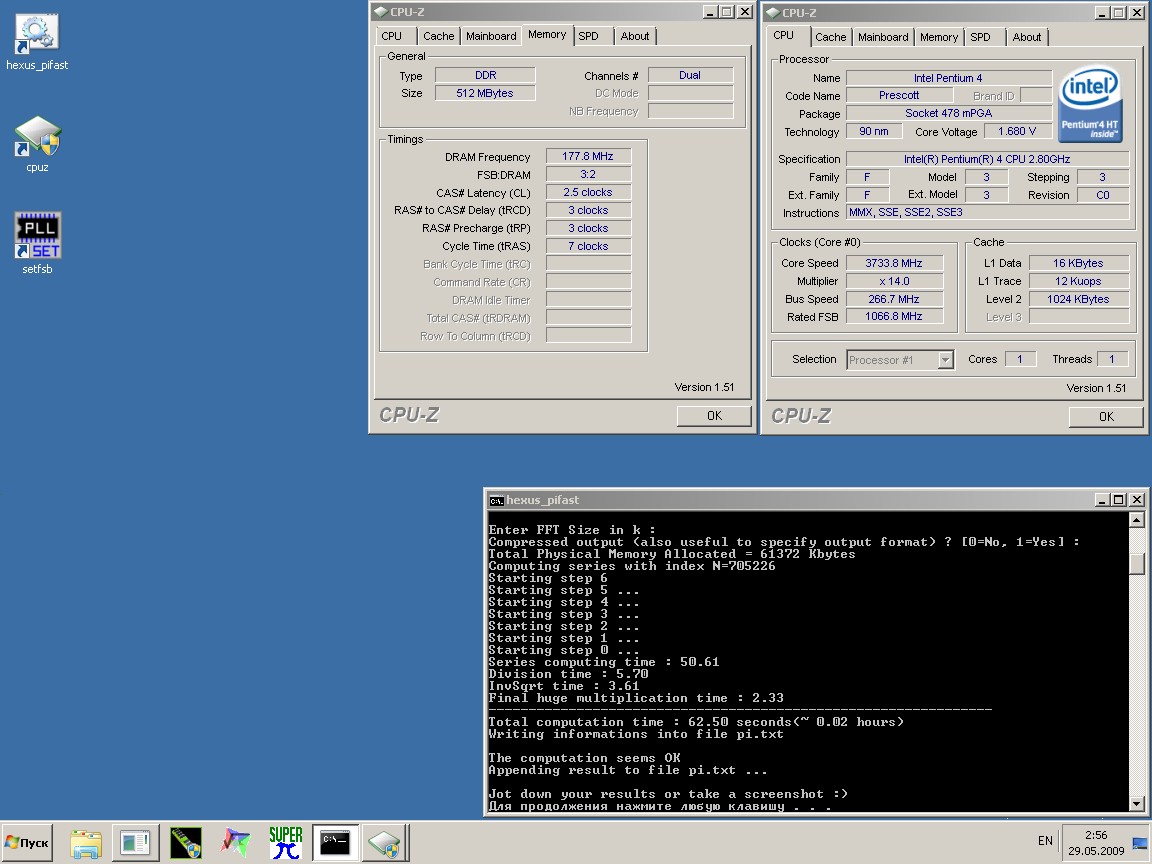Switch to Mainboard tab in Memory CPU-Z window
Viewport: 1152px width, 864px height.
pos(491,36)
